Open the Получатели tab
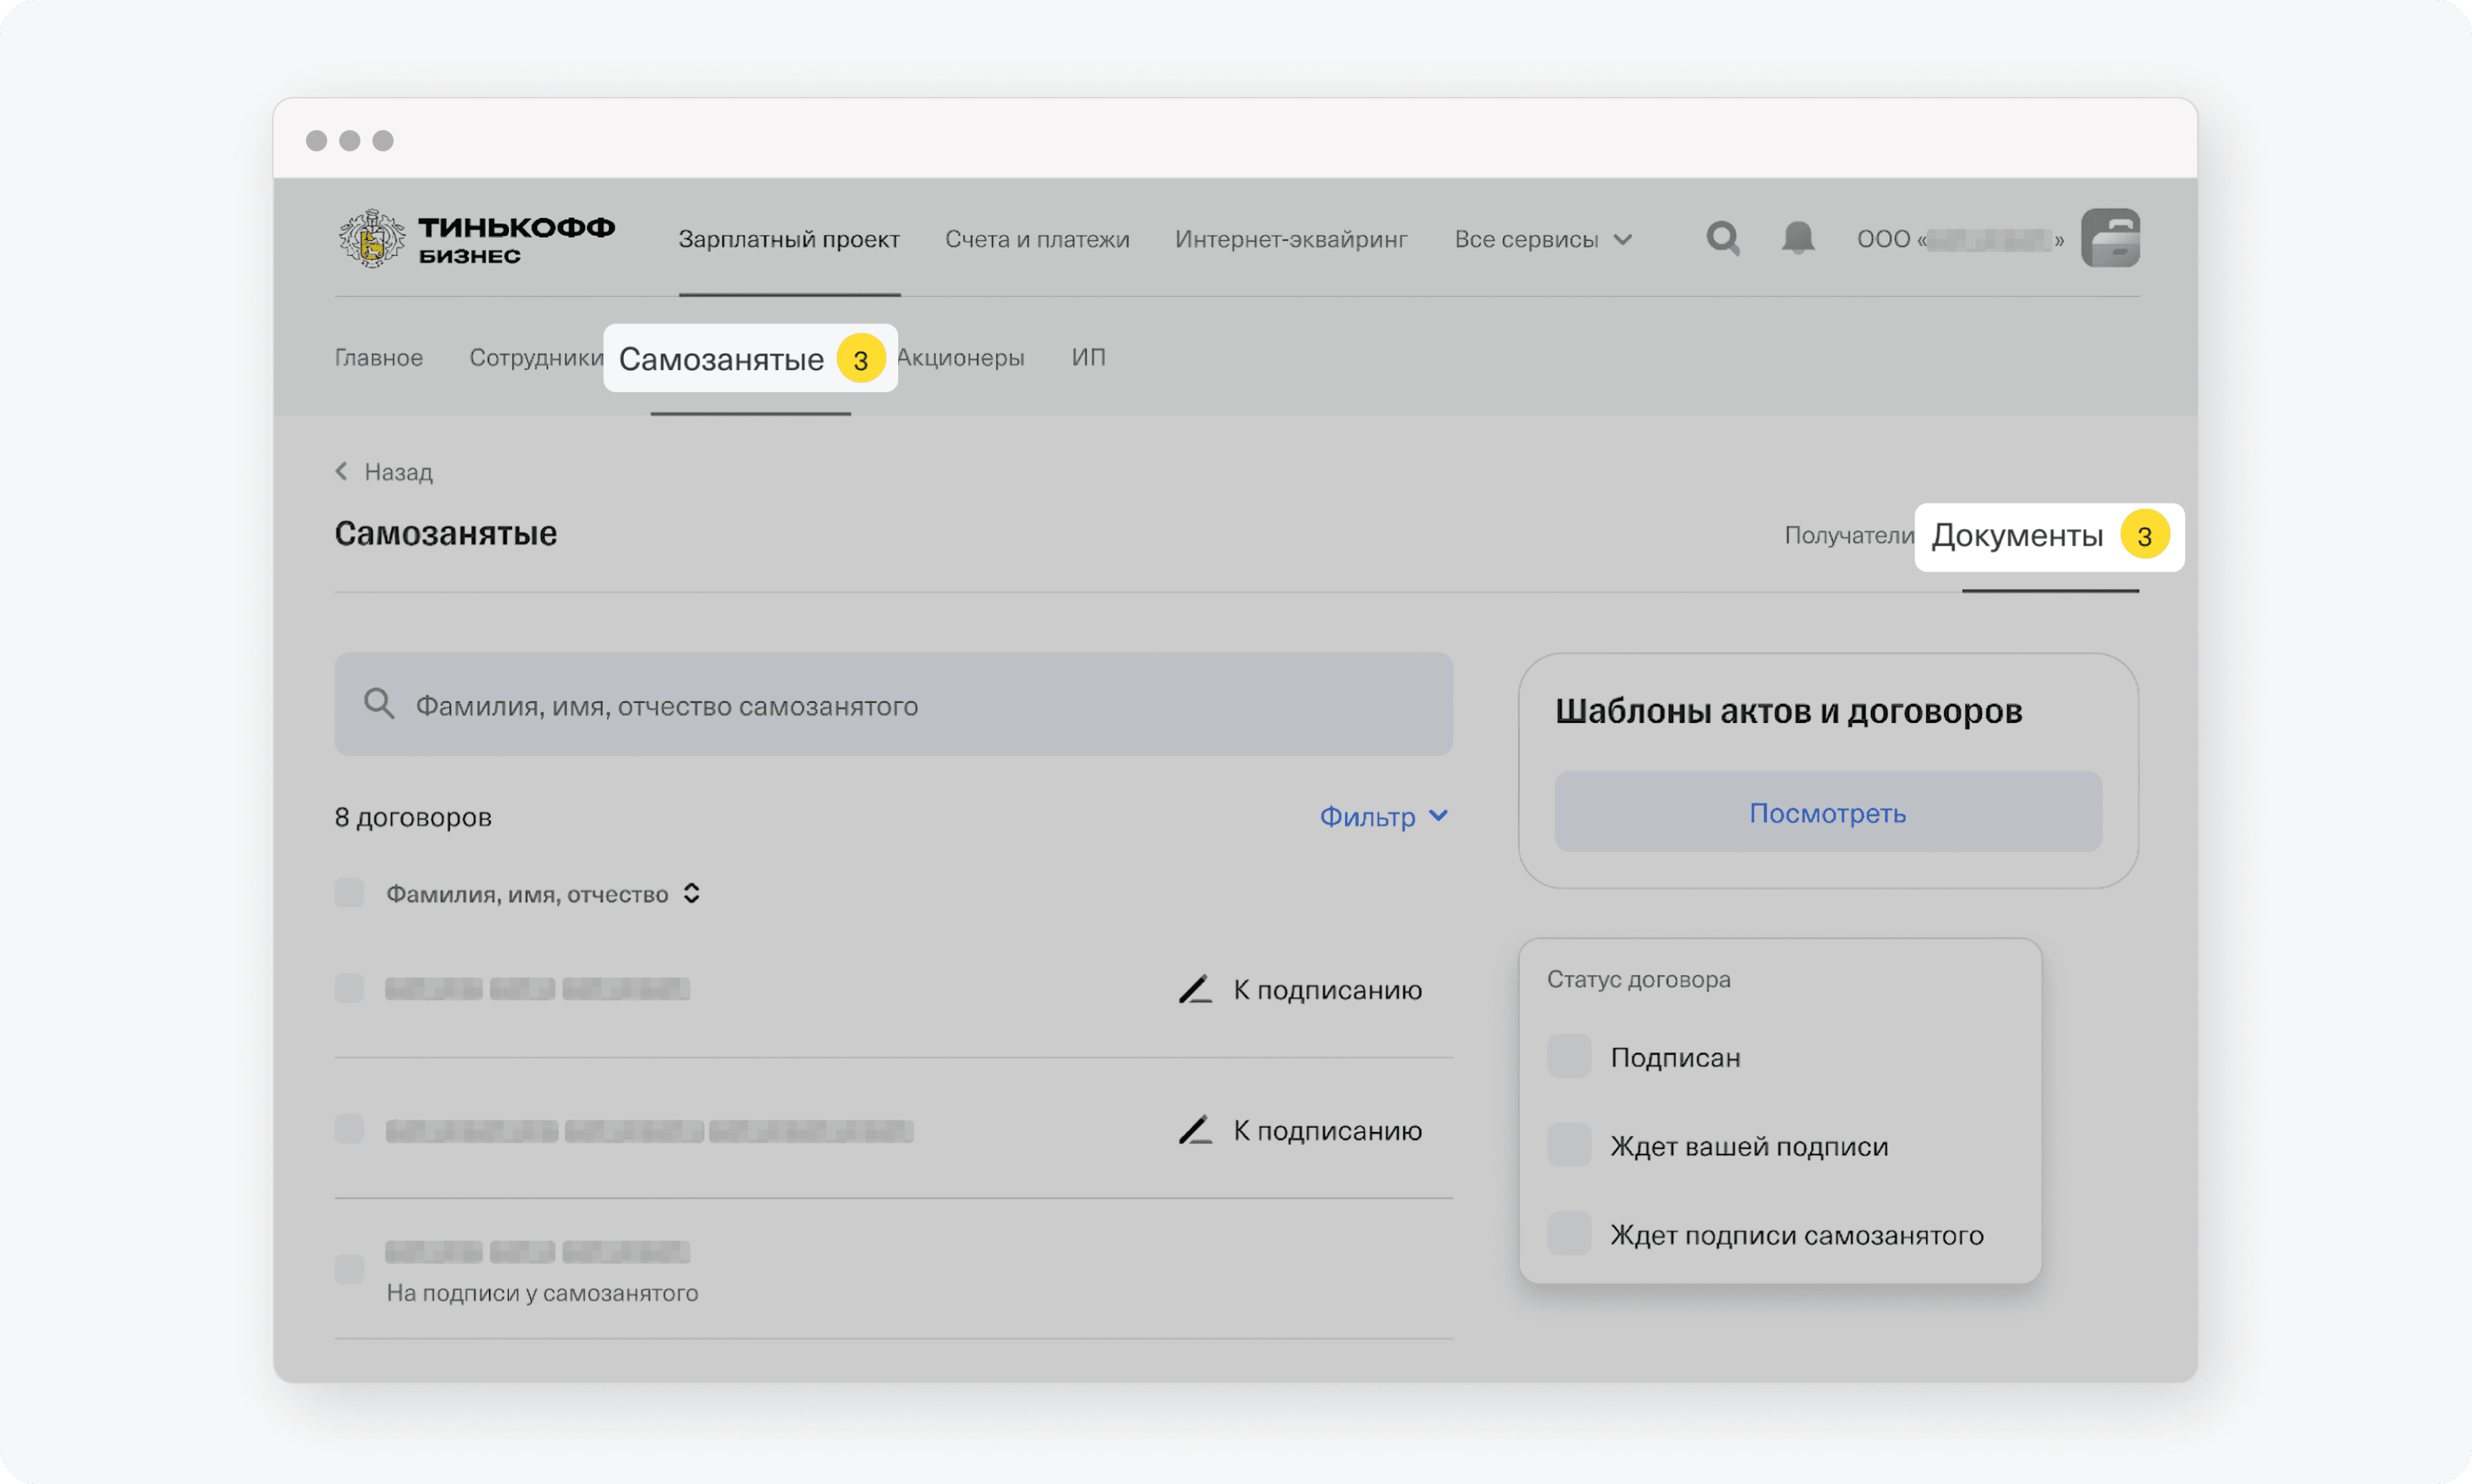2472x1484 pixels. pyautogui.click(x=1848, y=536)
